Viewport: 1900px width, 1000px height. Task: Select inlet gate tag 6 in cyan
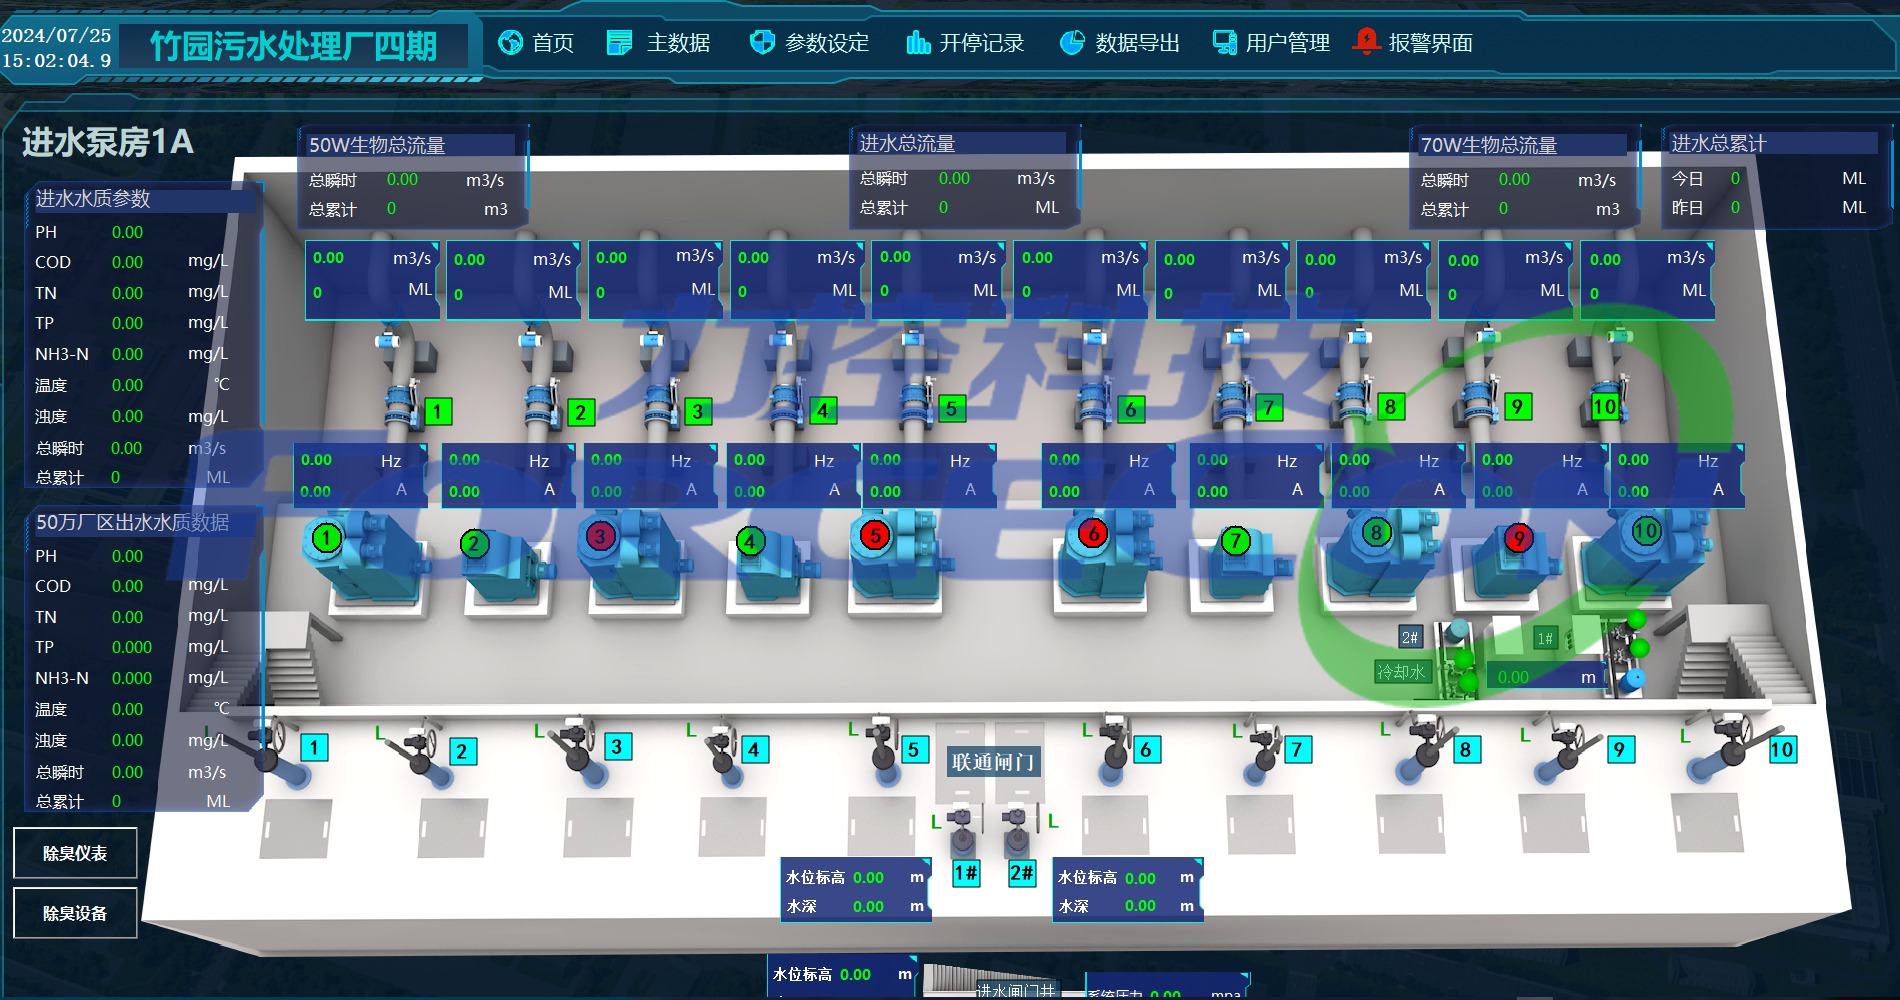coord(1146,750)
